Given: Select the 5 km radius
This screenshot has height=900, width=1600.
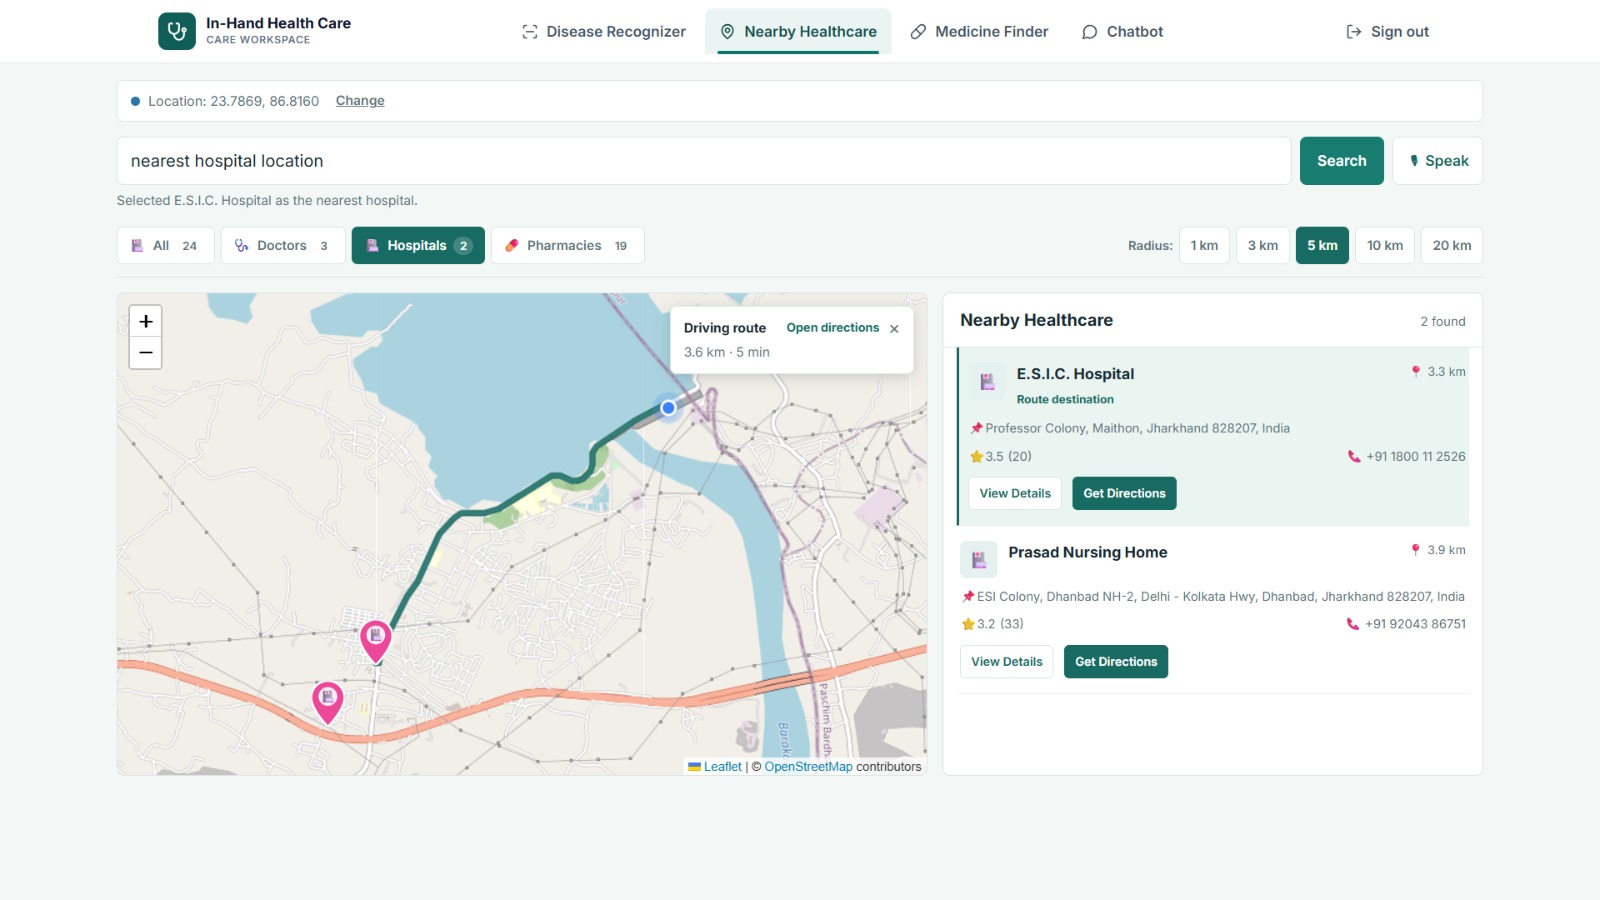Looking at the screenshot, I should tap(1322, 246).
